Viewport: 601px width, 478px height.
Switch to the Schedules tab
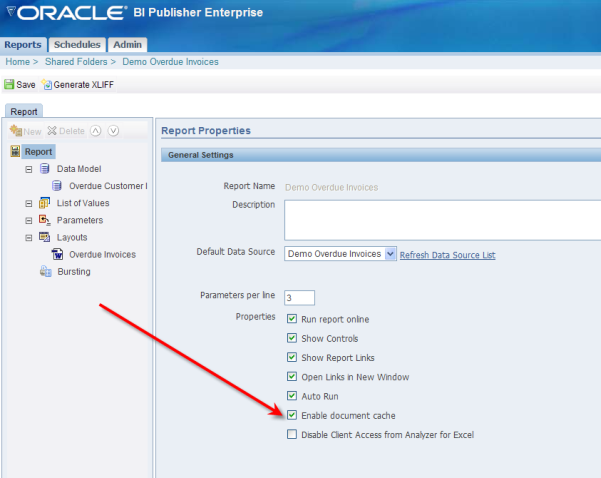pos(77,44)
